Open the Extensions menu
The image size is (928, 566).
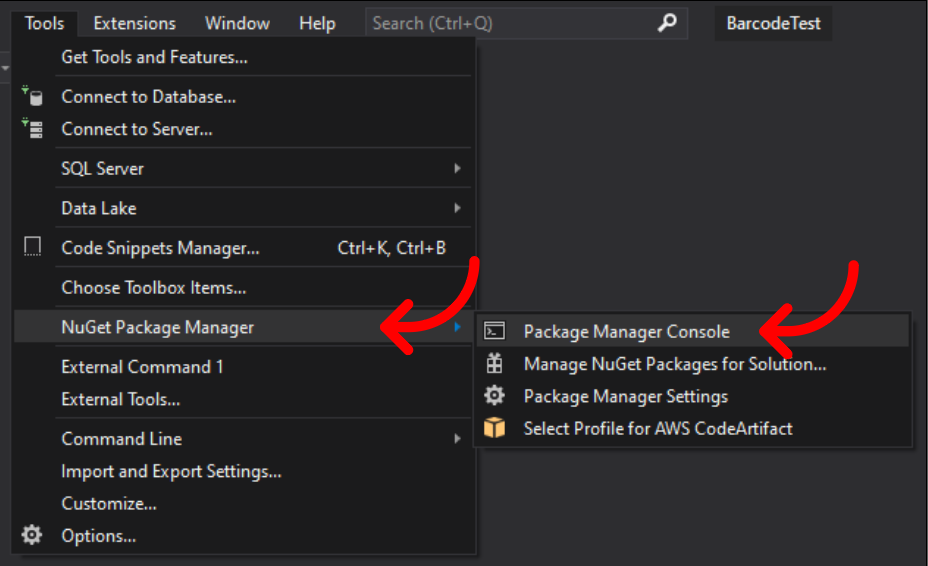(x=134, y=23)
